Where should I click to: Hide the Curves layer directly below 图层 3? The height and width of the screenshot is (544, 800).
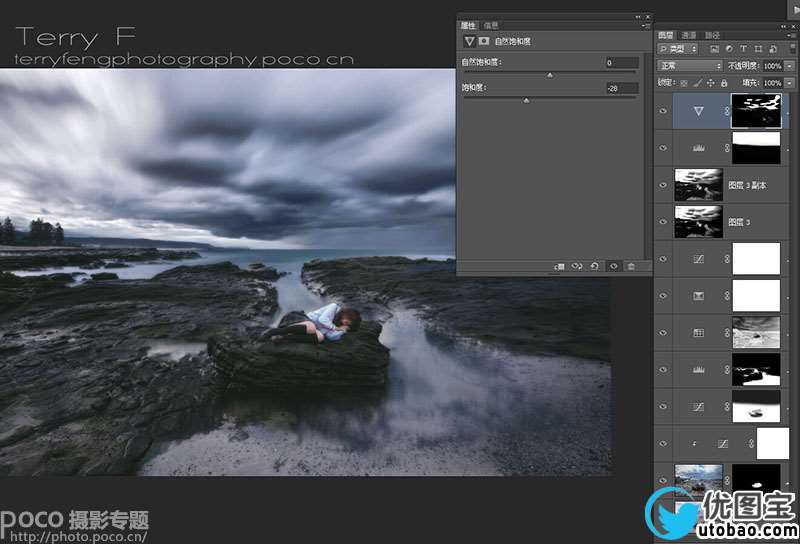pyautogui.click(x=663, y=259)
